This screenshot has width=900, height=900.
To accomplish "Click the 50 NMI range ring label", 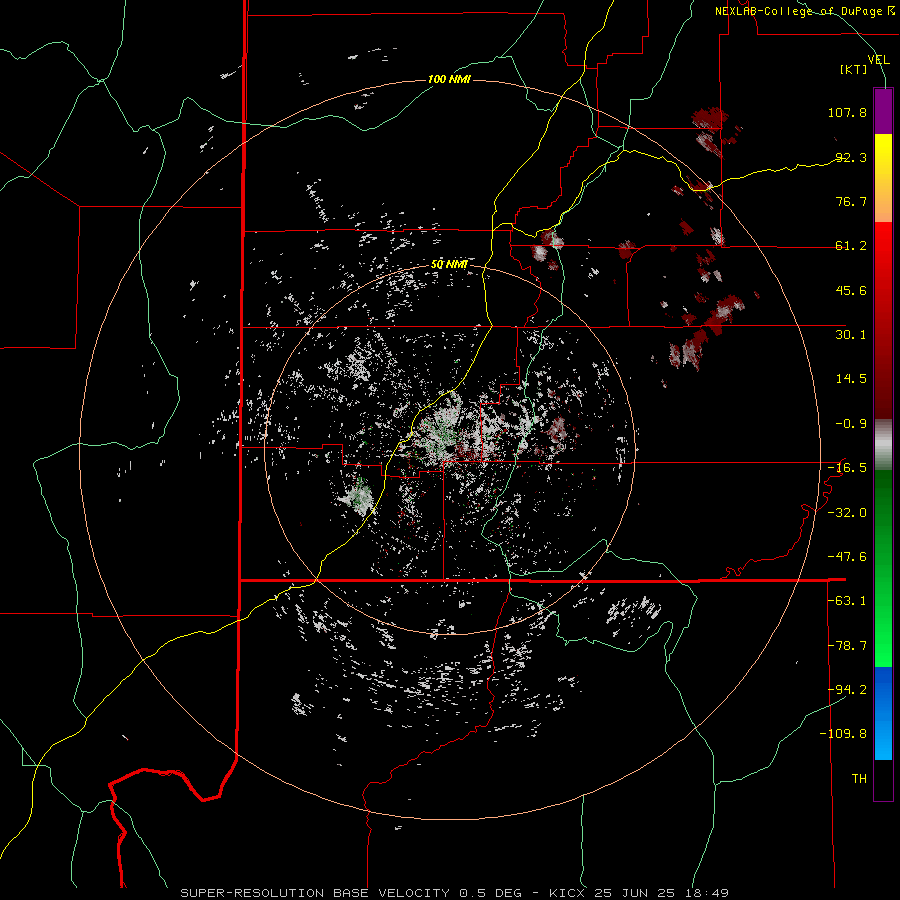I will 449,265.
